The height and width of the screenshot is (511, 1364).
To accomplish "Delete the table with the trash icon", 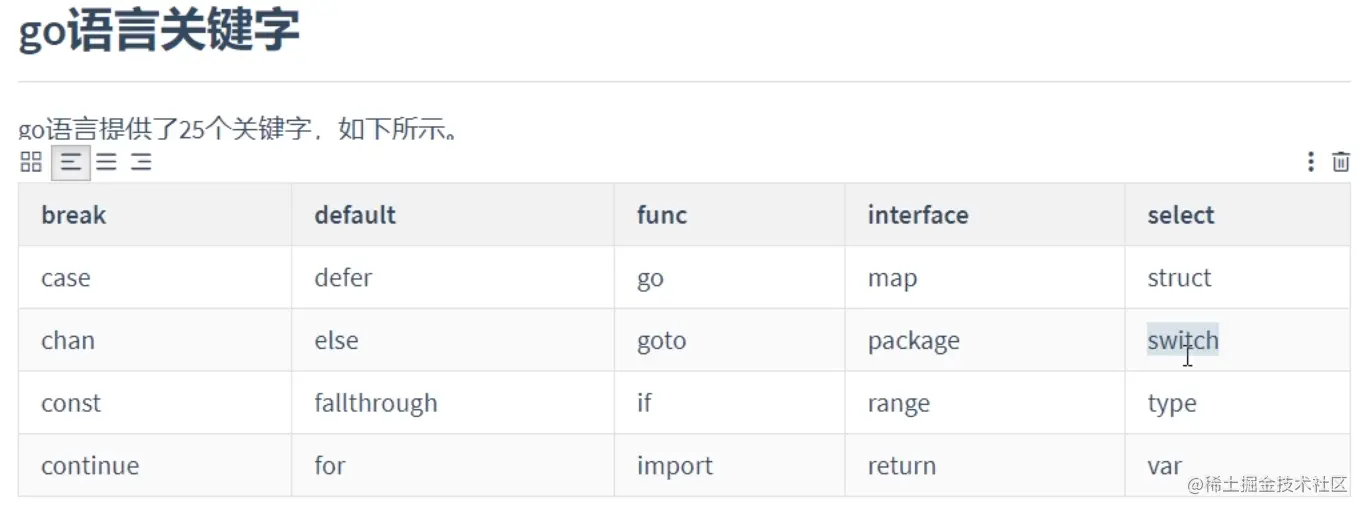I will (1341, 162).
